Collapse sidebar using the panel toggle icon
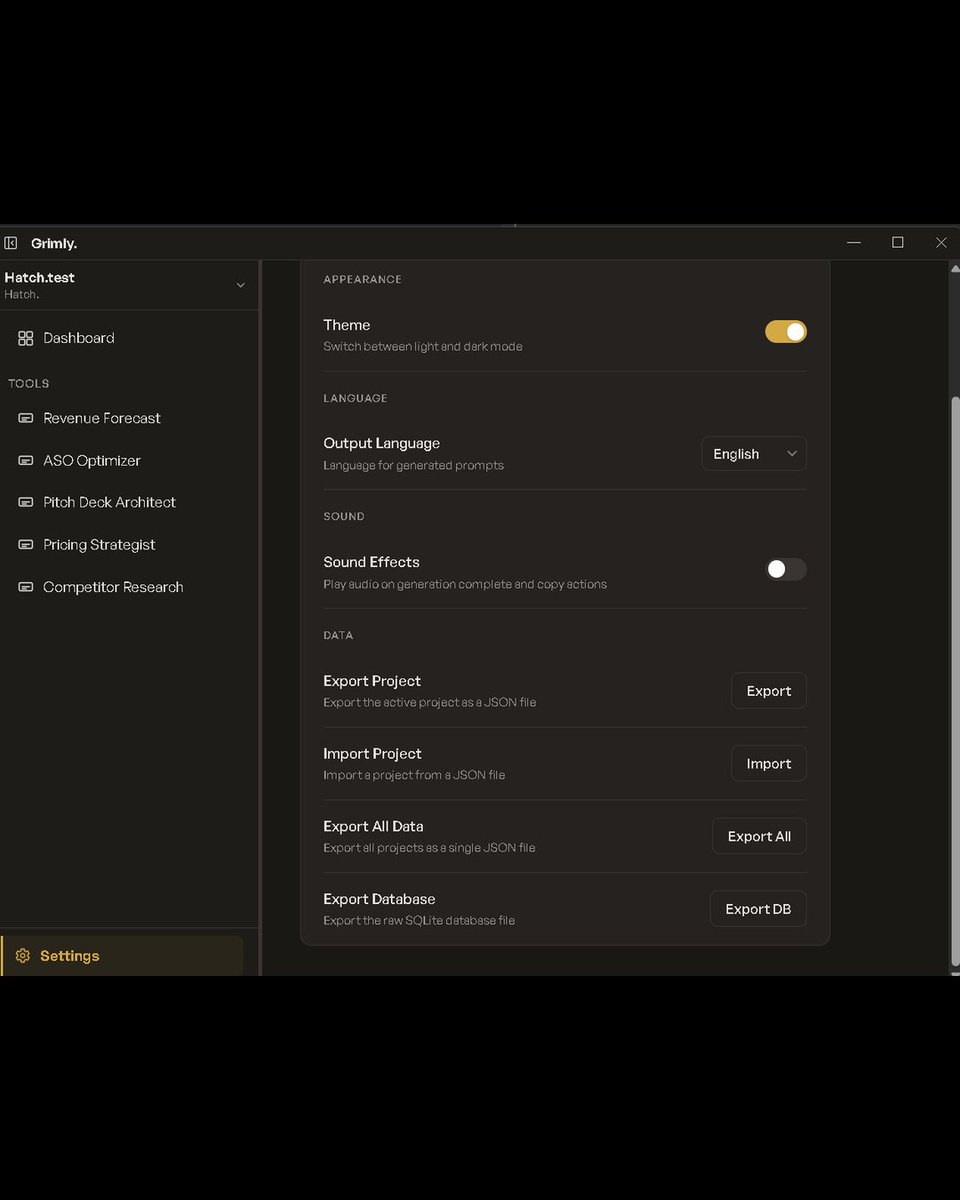The image size is (960, 1200). click(11, 243)
